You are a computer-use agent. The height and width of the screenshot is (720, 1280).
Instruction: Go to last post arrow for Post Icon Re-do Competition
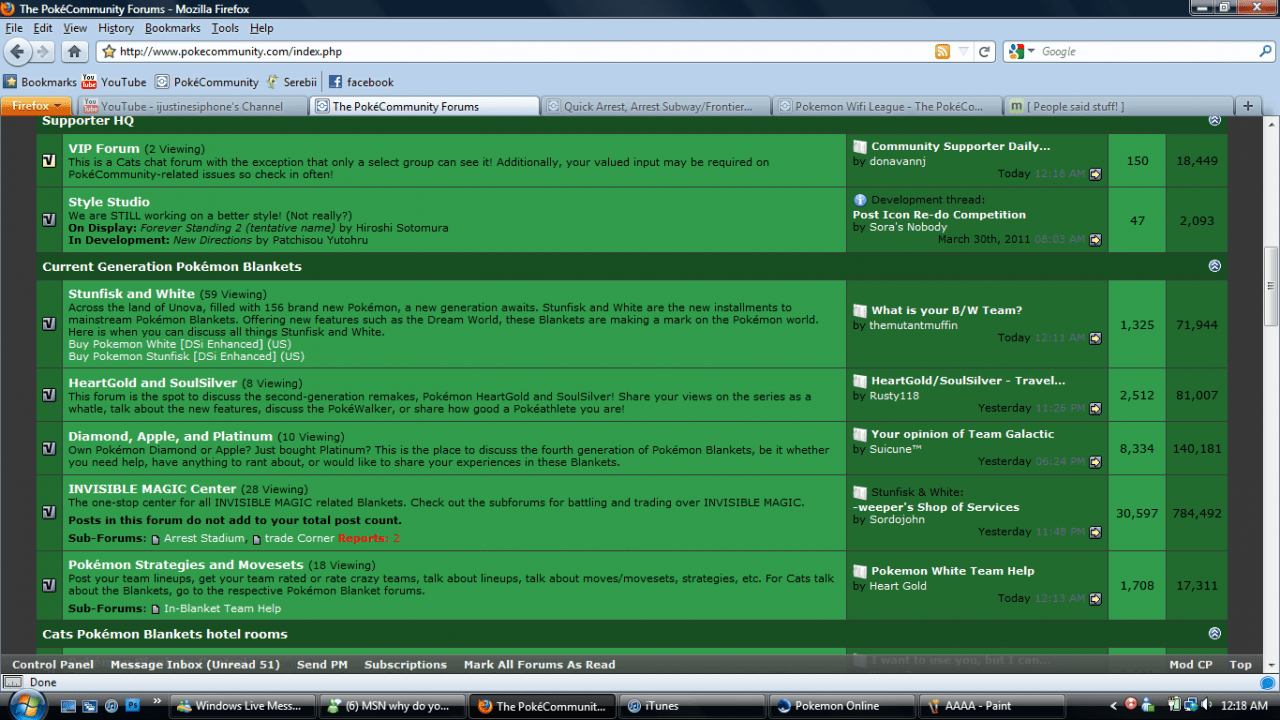[1095, 240]
